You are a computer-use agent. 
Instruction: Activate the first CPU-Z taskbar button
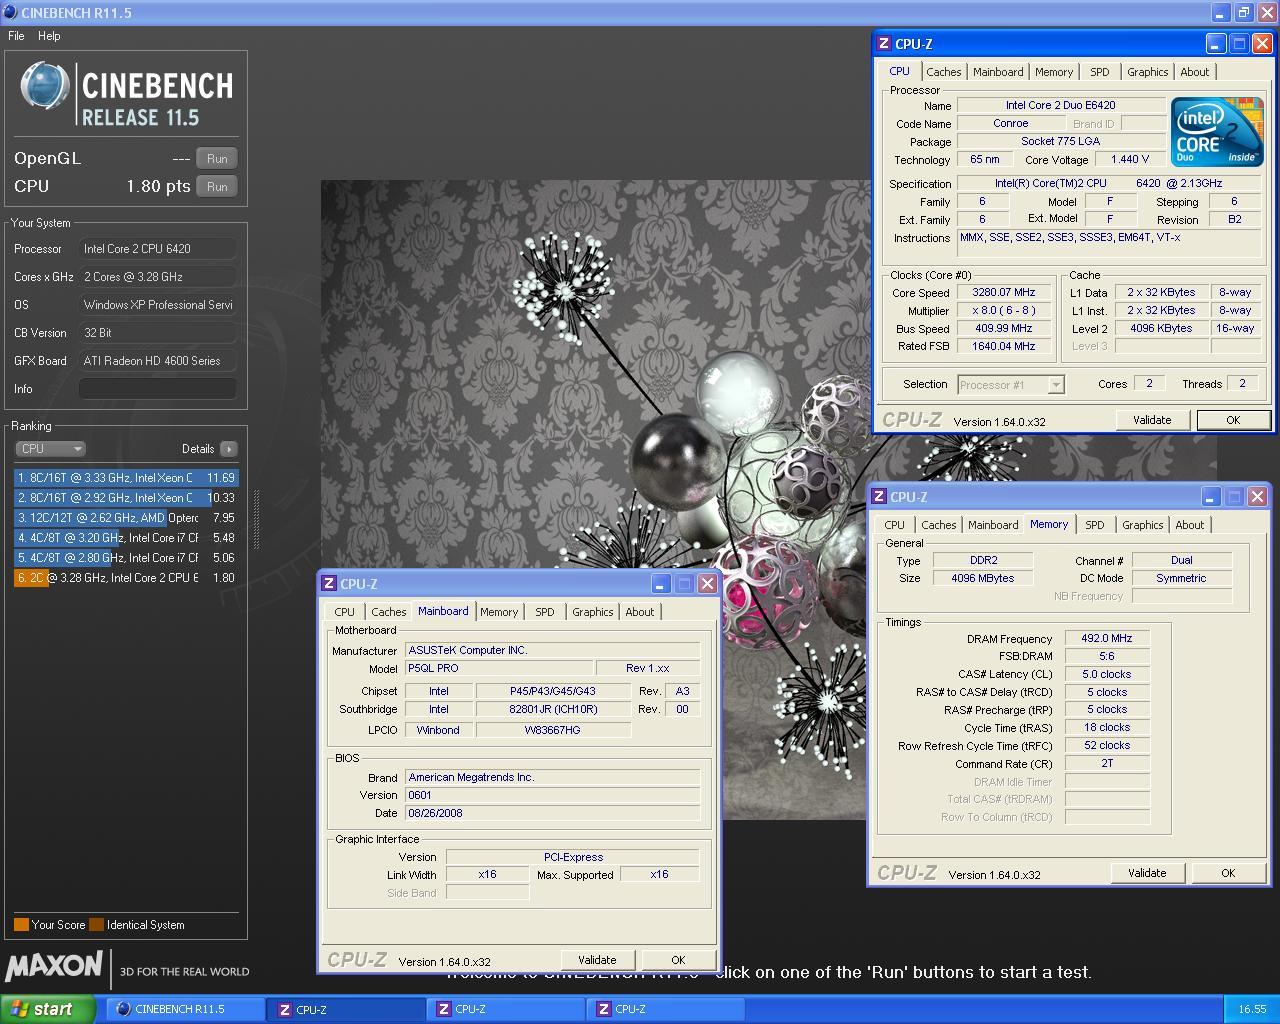(x=346, y=1009)
